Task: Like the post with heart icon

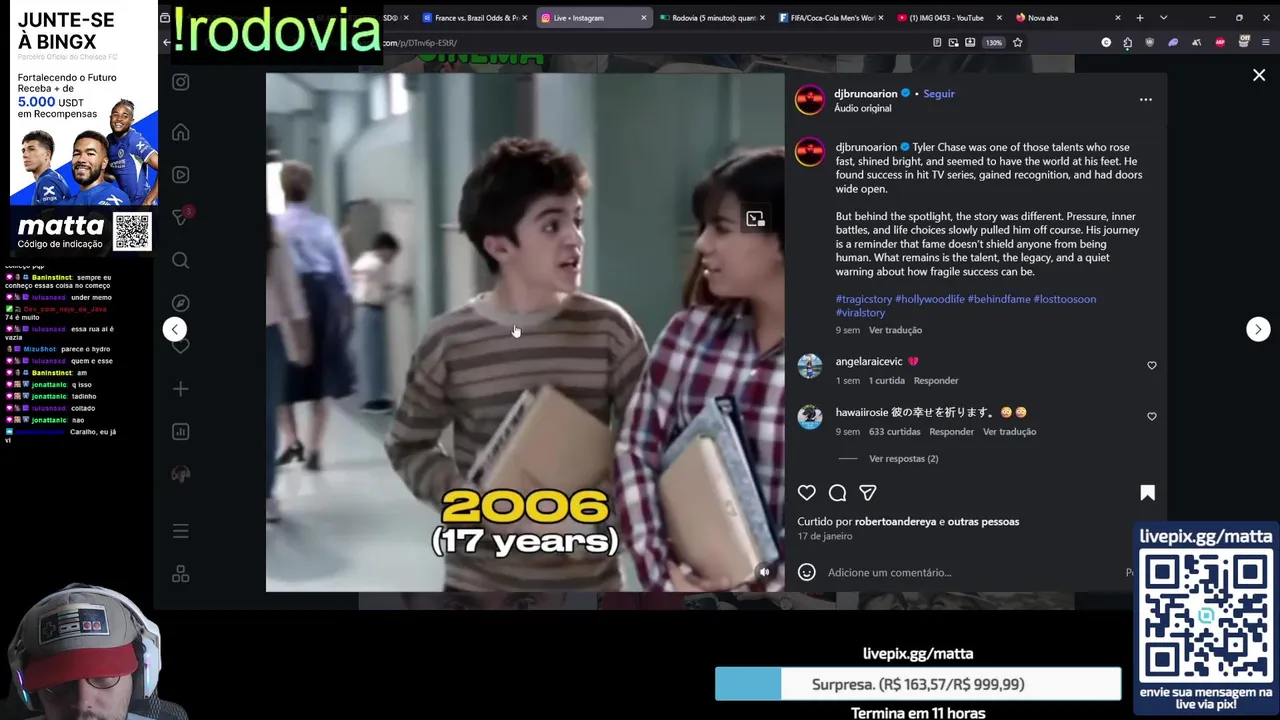Action: coord(806,492)
